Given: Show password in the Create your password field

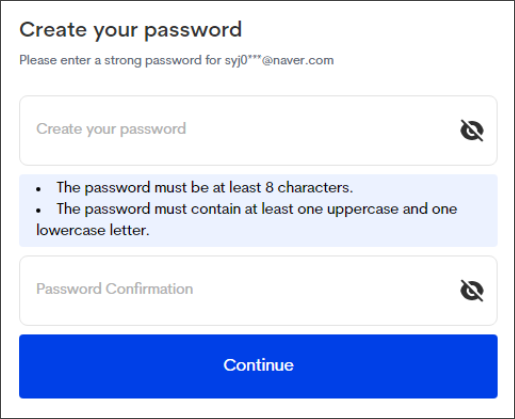Looking at the screenshot, I should (x=472, y=130).
